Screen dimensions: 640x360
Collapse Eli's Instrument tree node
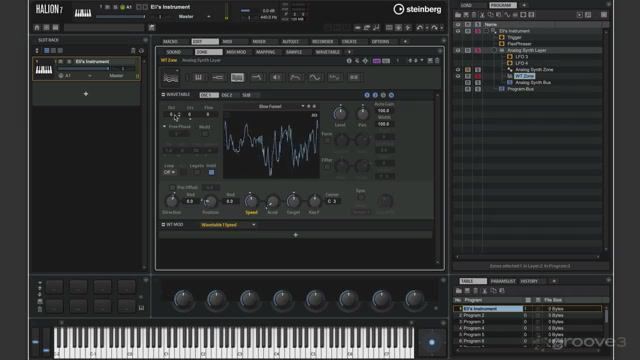487,31
